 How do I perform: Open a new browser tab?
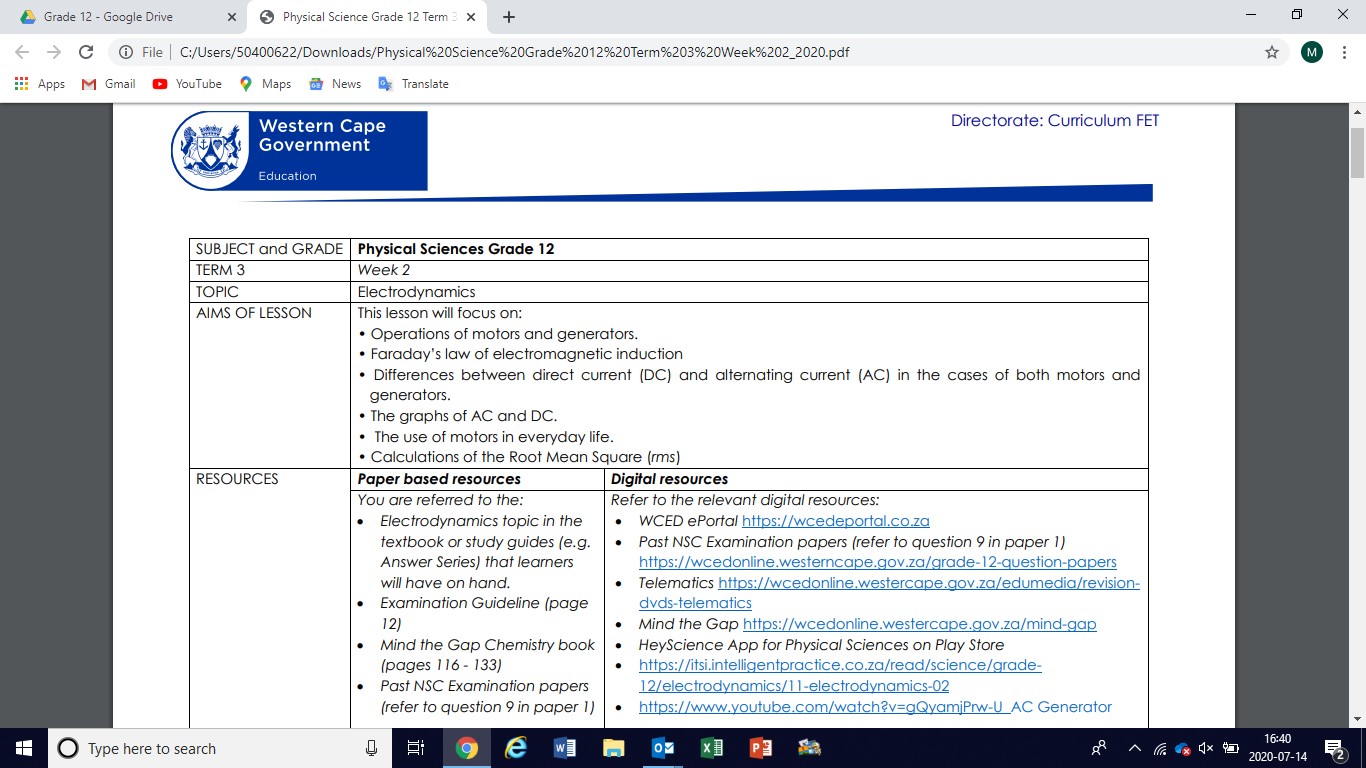[x=509, y=17]
